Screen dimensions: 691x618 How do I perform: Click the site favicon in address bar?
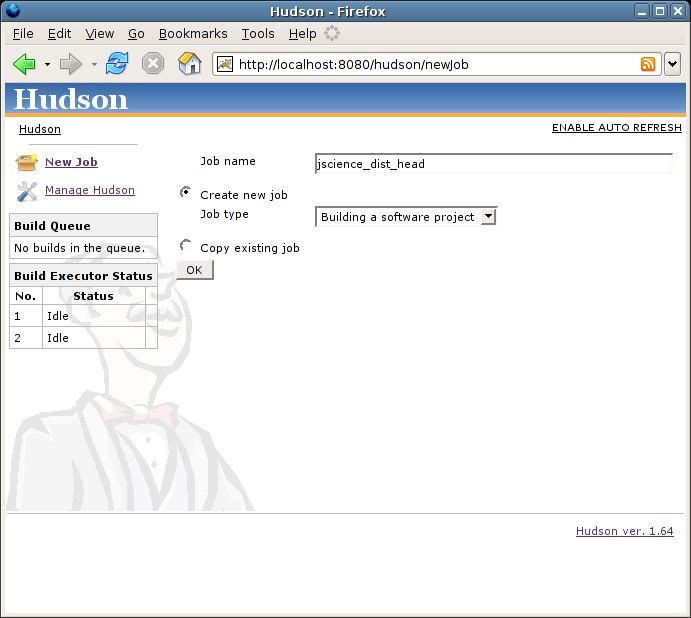(225, 64)
